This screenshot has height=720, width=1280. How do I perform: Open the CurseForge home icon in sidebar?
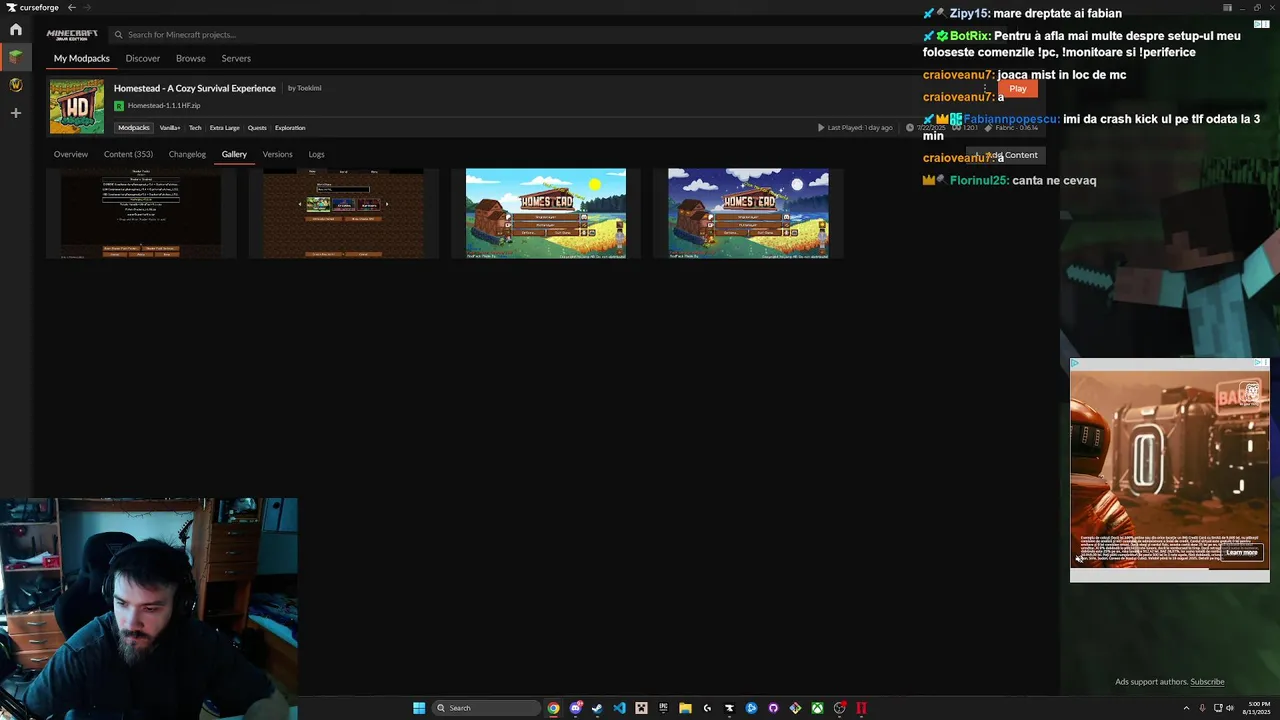[16, 30]
